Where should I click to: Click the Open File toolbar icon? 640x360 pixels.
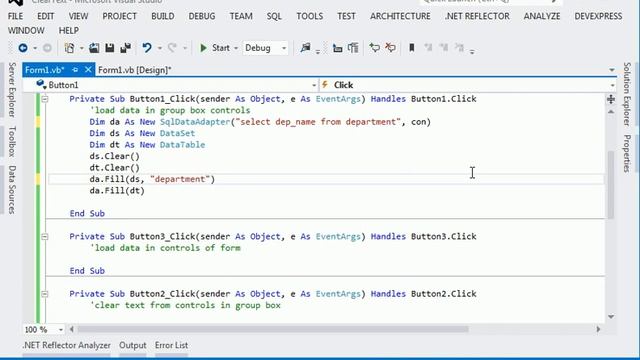coord(94,48)
